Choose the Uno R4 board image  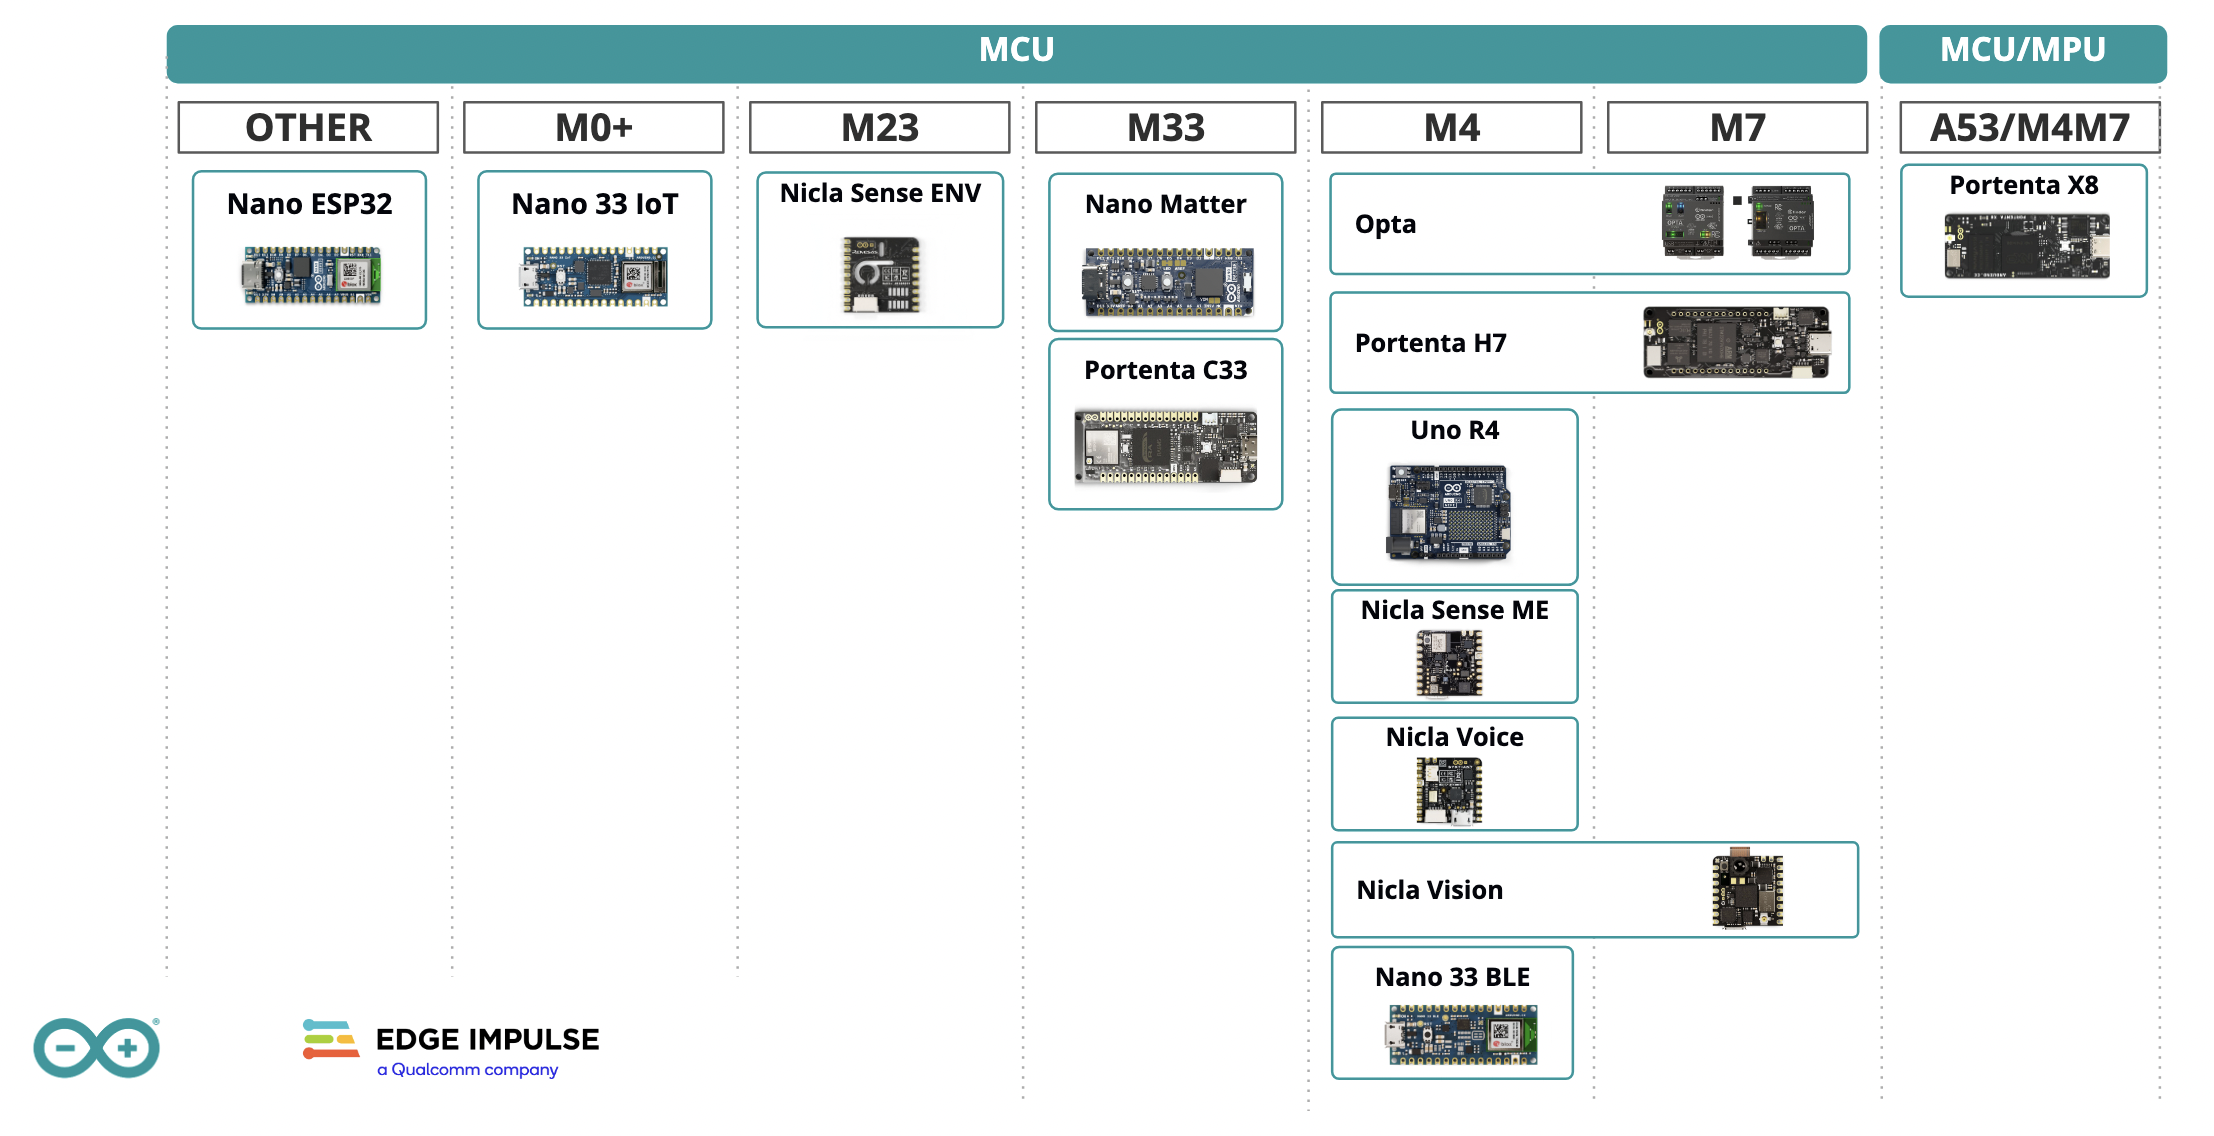[1449, 511]
